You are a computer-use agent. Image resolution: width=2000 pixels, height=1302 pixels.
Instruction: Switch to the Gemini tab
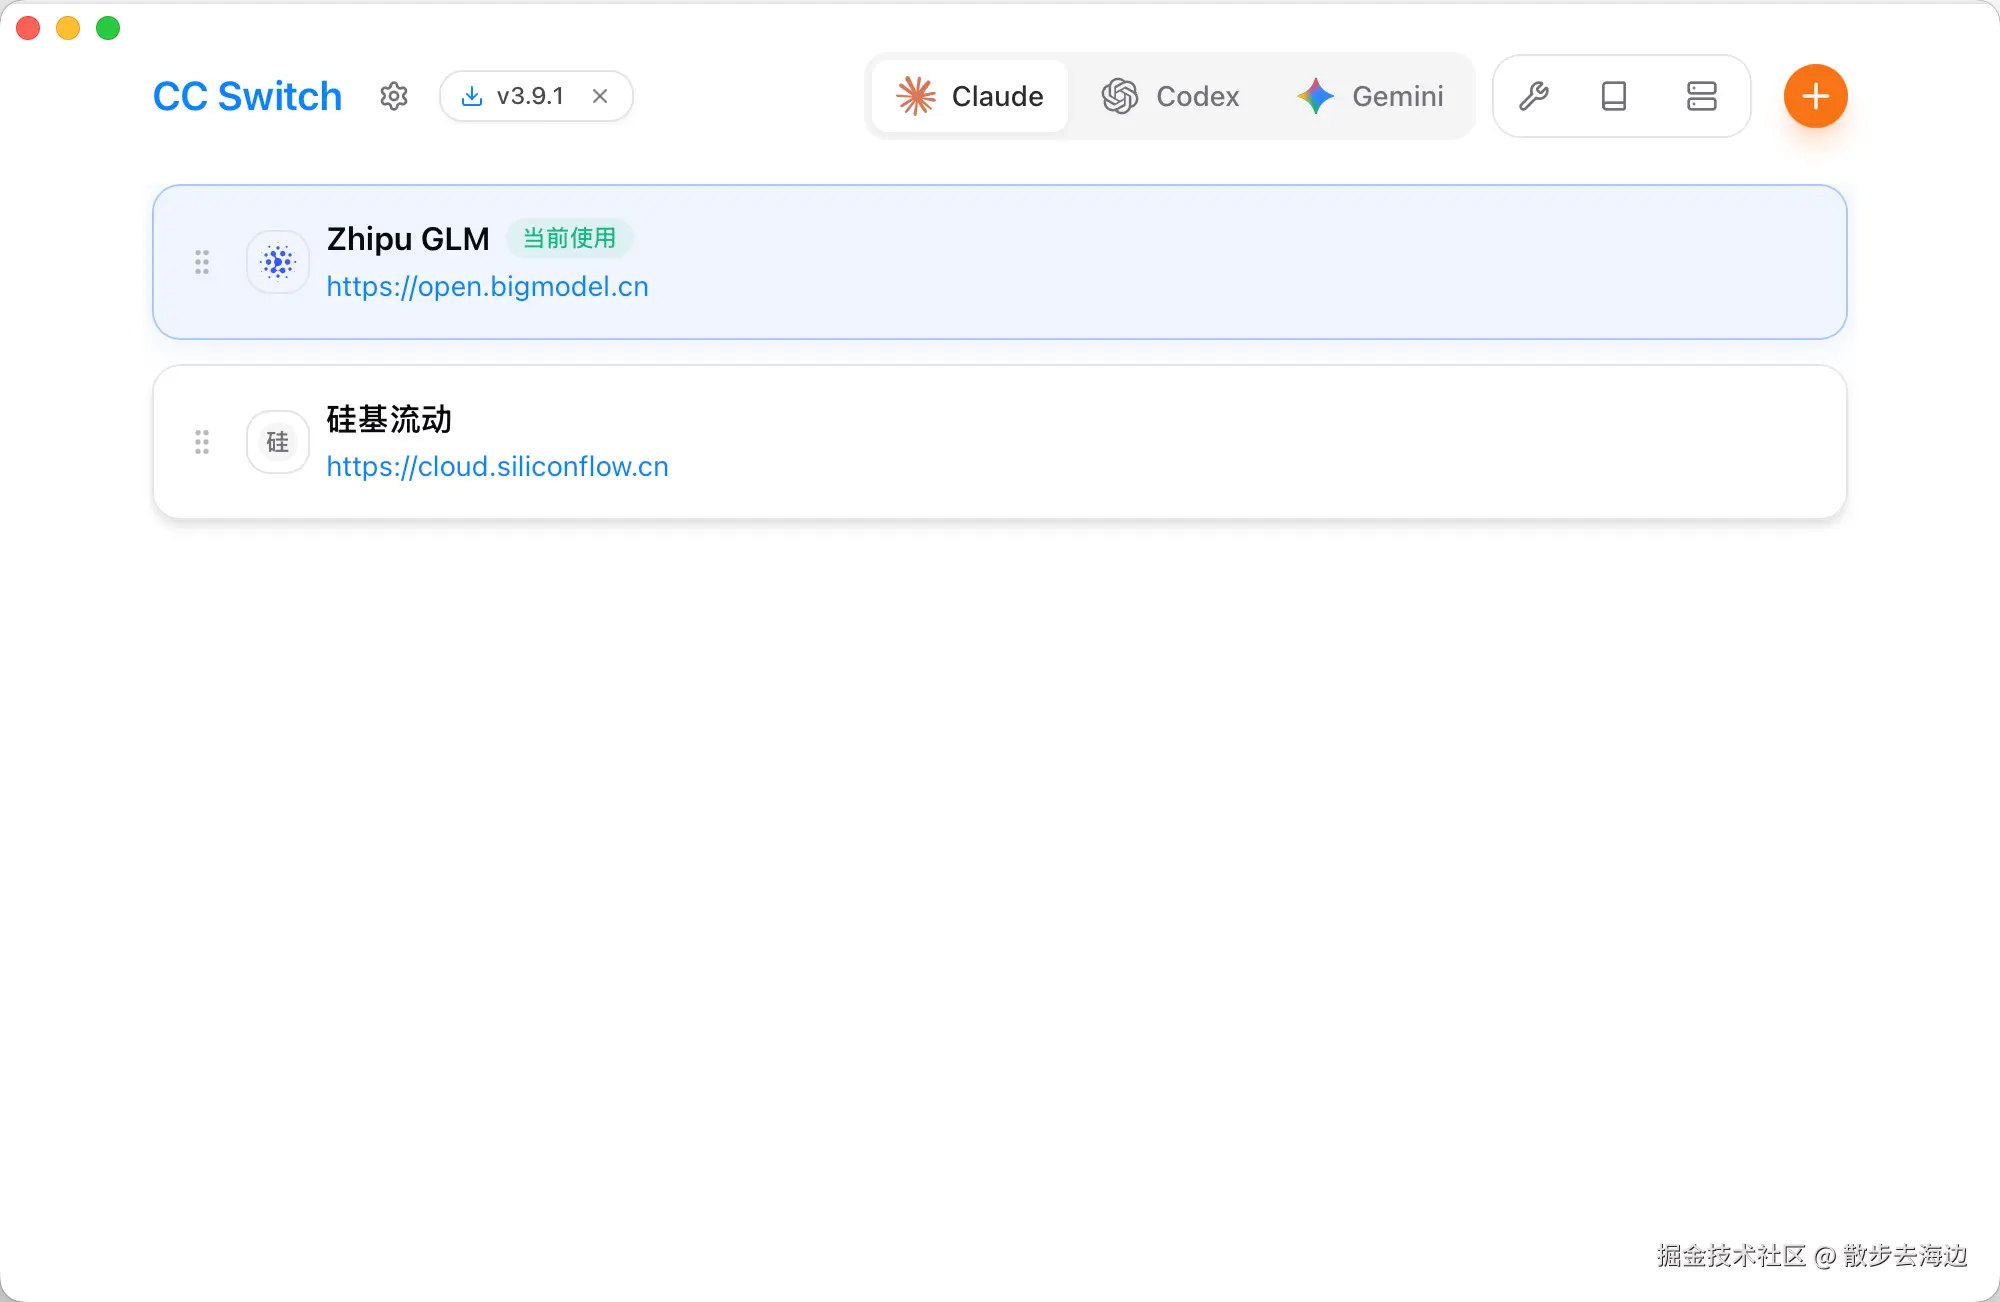click(x=1370, y=96)
